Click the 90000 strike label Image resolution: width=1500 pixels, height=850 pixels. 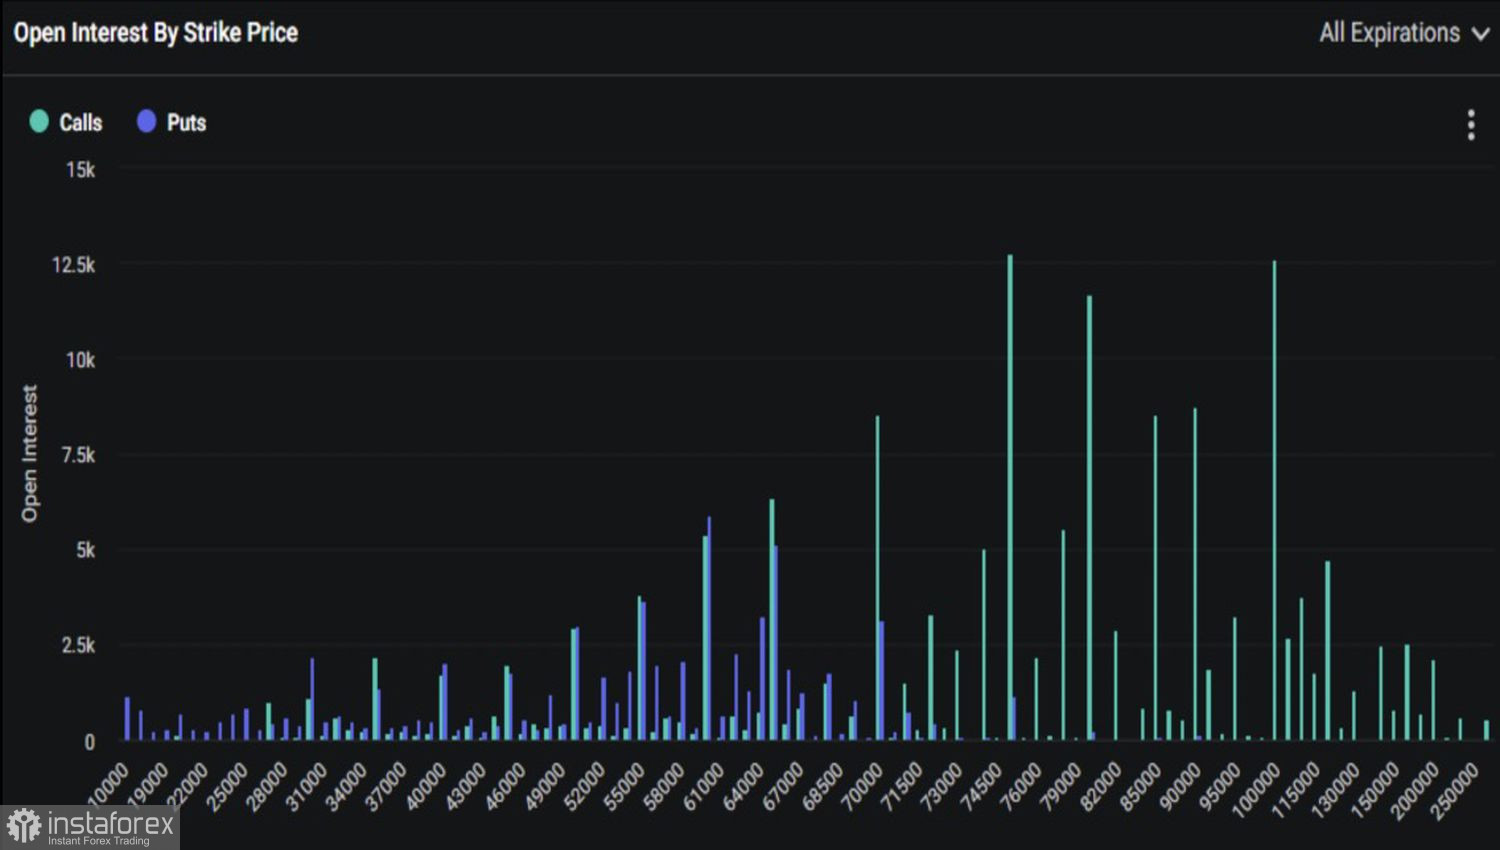click(x=1180, y=785)
